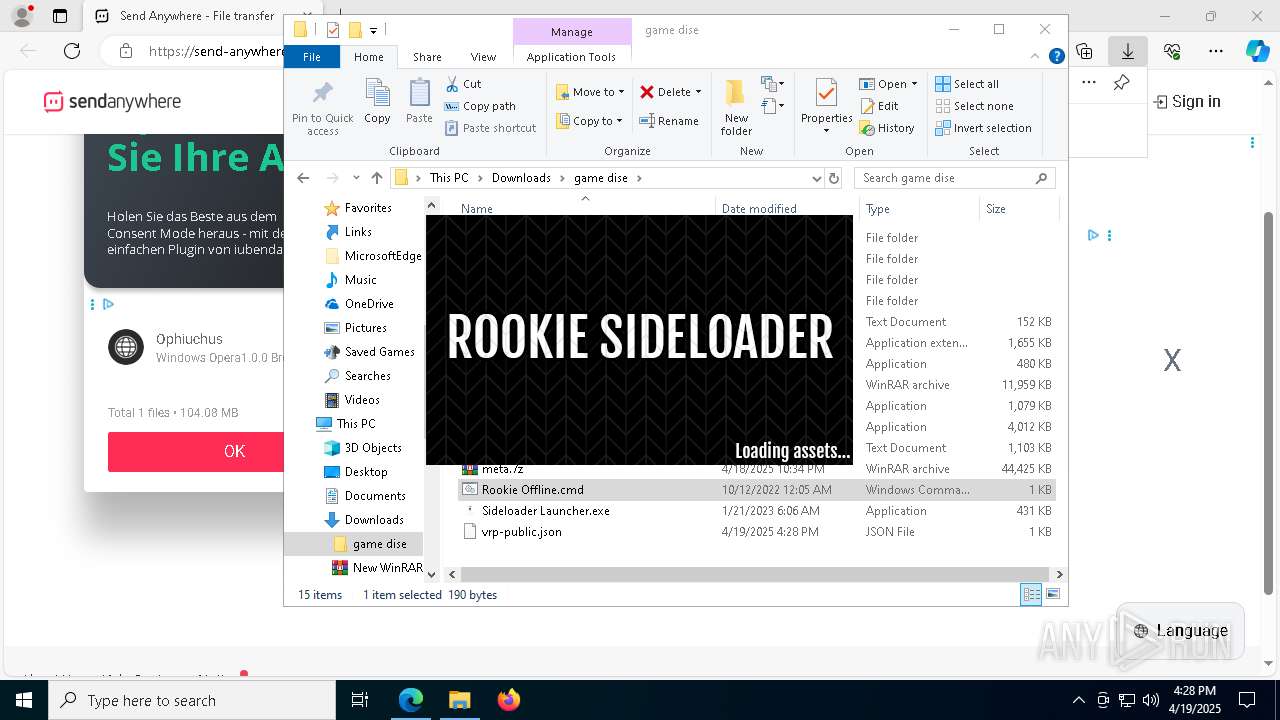Image resolution: width=1280 pixels, height=720 pixels.
Task: Open Windows Start menu
Action: [x=23, y=700]
